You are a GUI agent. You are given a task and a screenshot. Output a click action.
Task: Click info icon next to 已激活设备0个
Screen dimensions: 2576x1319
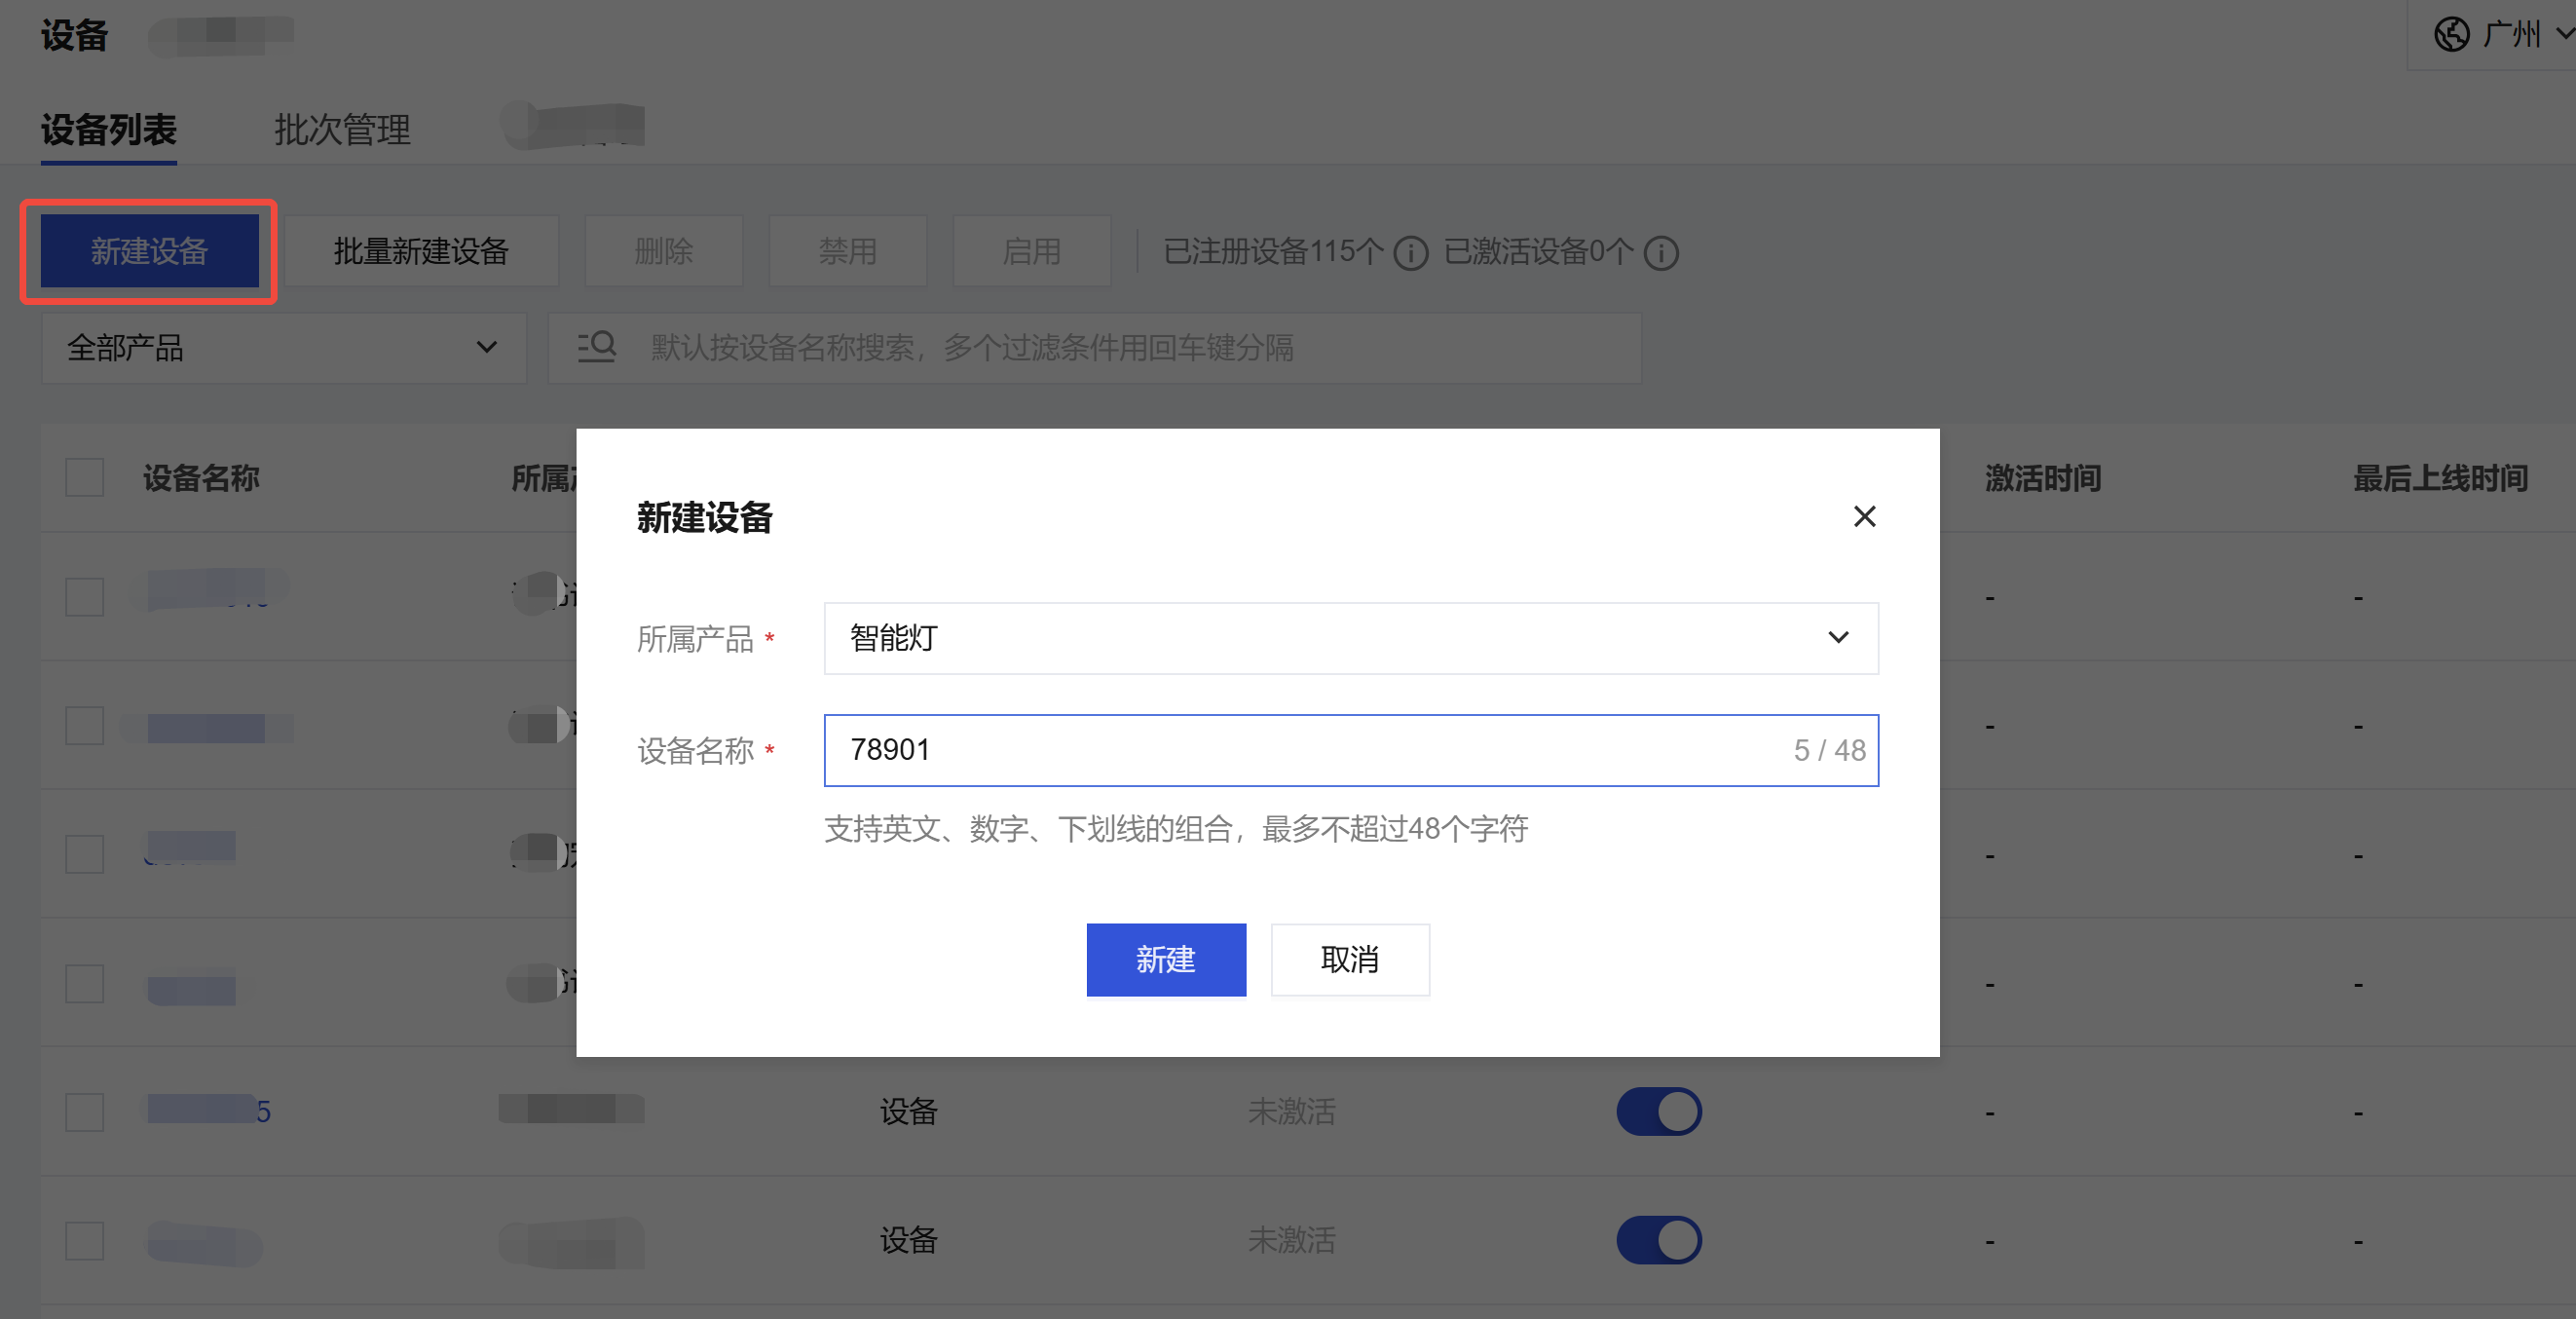click(1661, 253)
